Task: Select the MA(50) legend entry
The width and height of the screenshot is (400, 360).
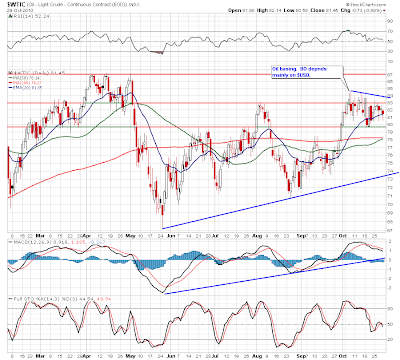Action: pos(25,78)
